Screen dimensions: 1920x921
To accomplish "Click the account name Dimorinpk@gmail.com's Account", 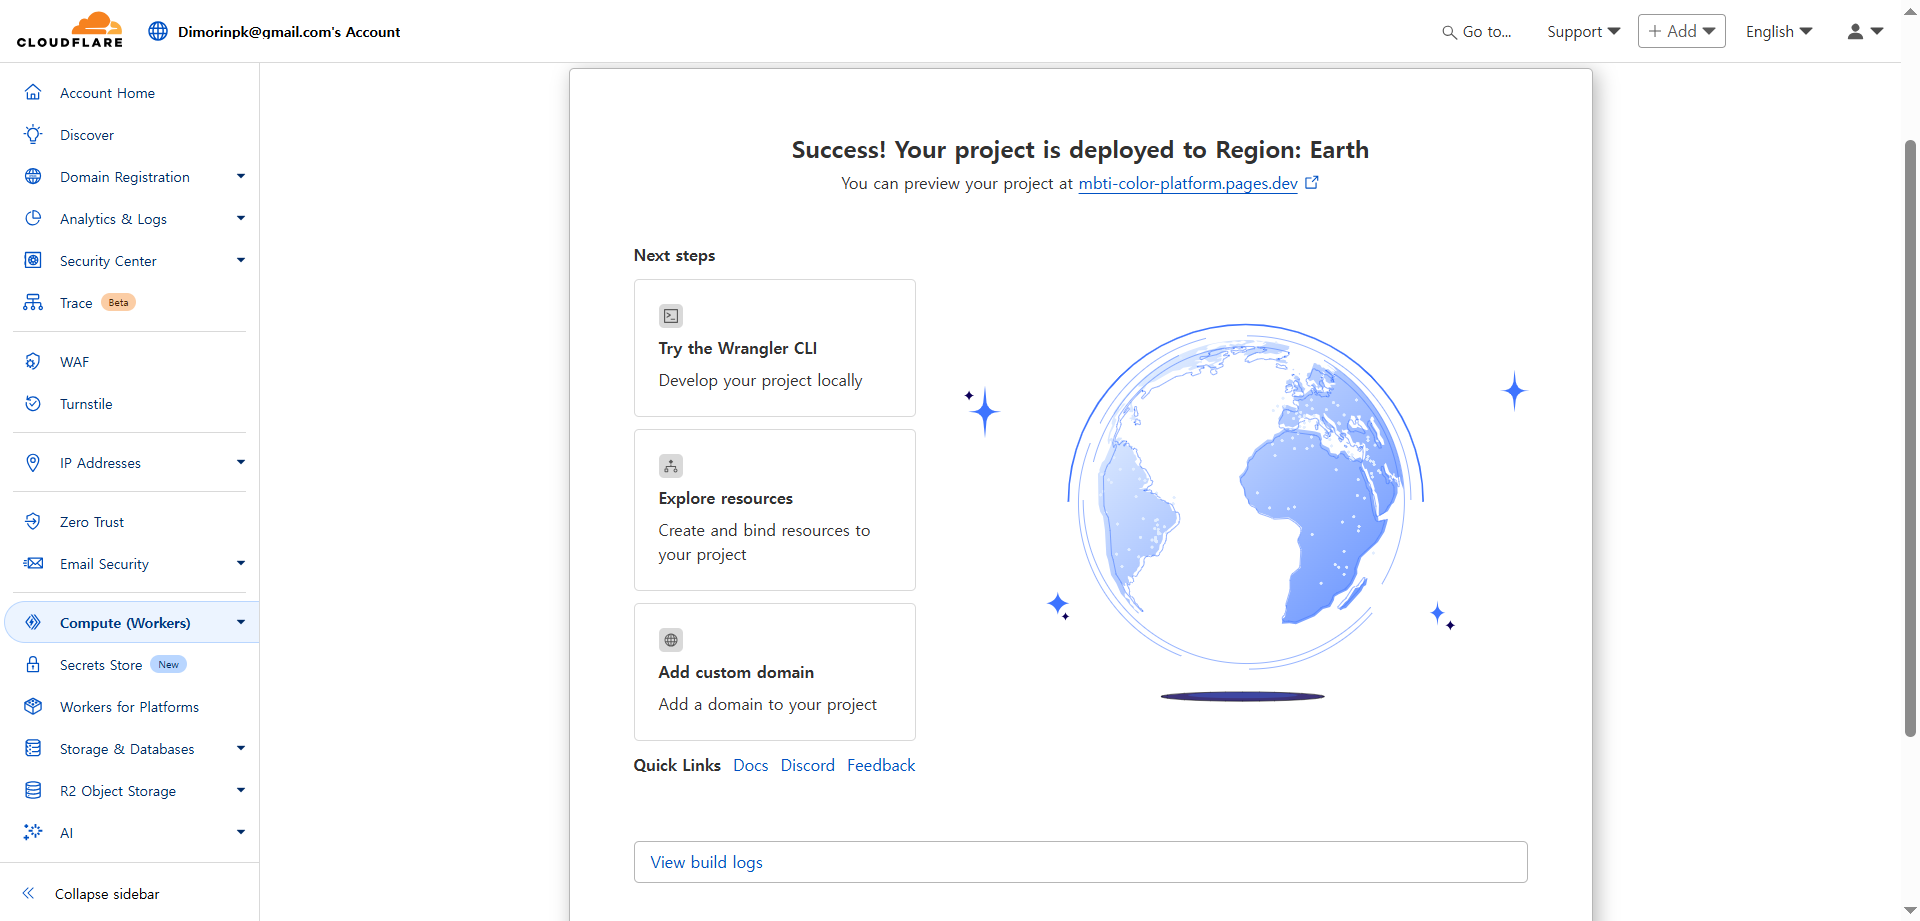I will (x=289, y=32).
